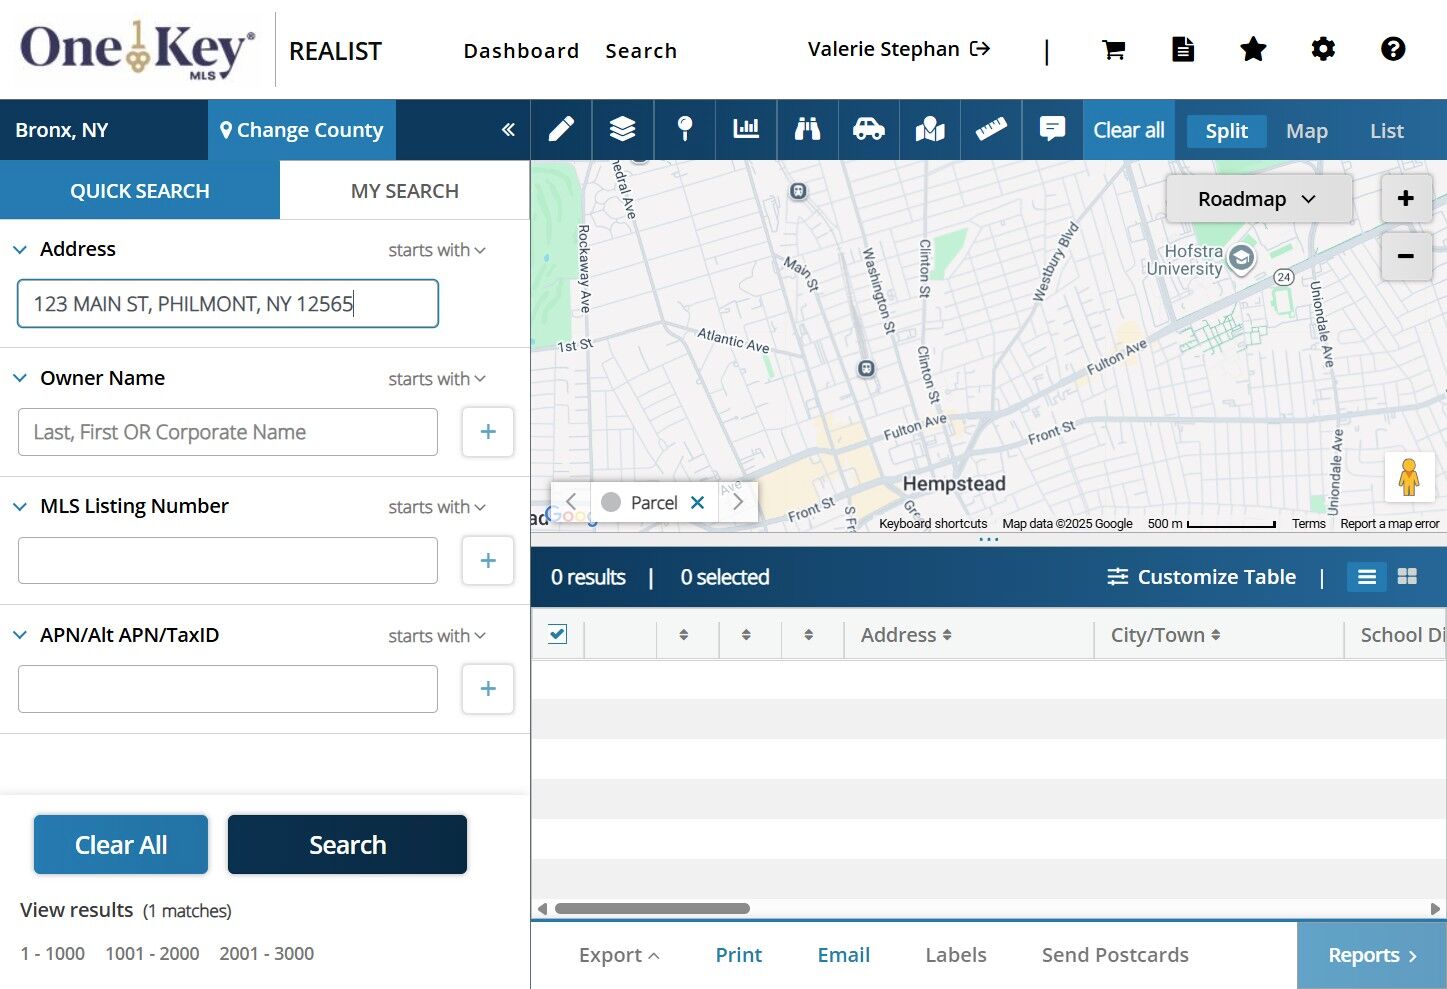The height and width of the screenshot is (989, 1447).
Task: Switch results to grid view icon
Action: [1407, 577]
